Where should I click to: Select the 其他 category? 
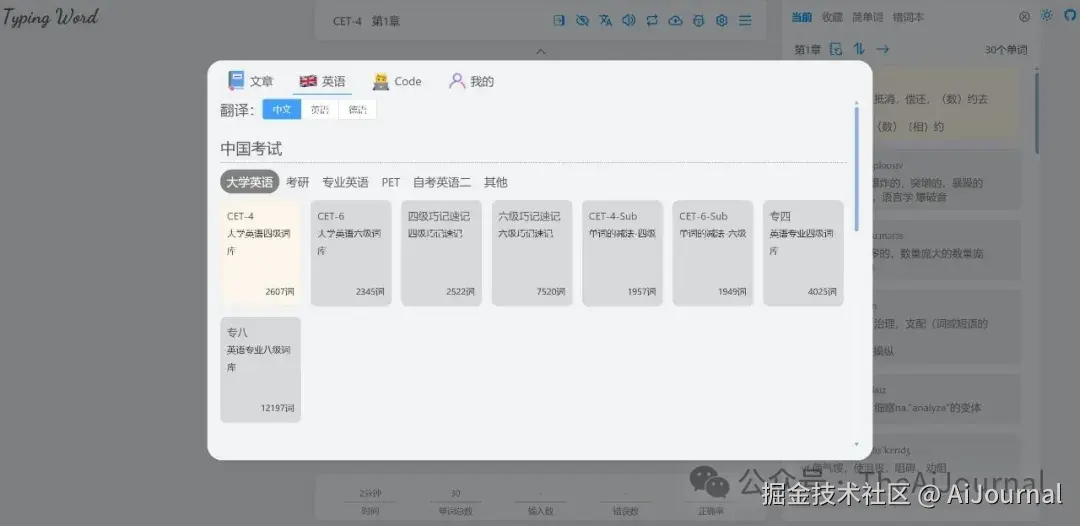495,182
